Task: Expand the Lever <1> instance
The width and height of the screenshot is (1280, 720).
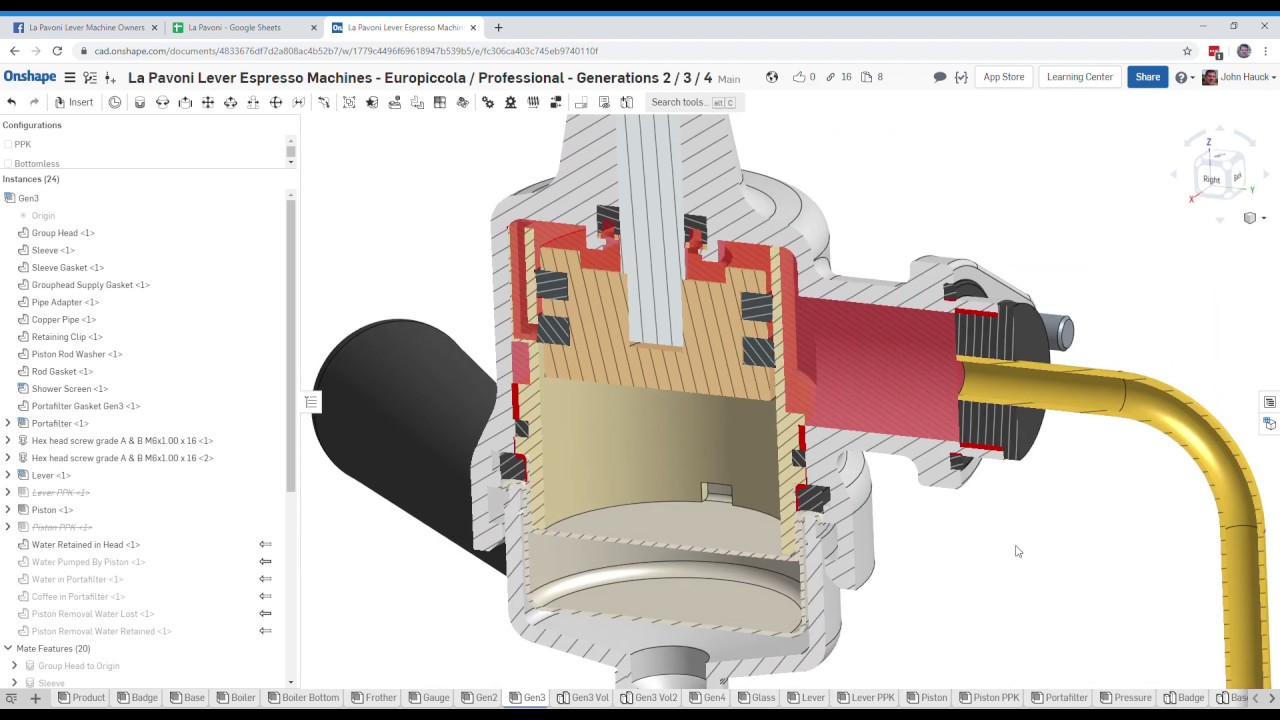Action: pos(8,475)
